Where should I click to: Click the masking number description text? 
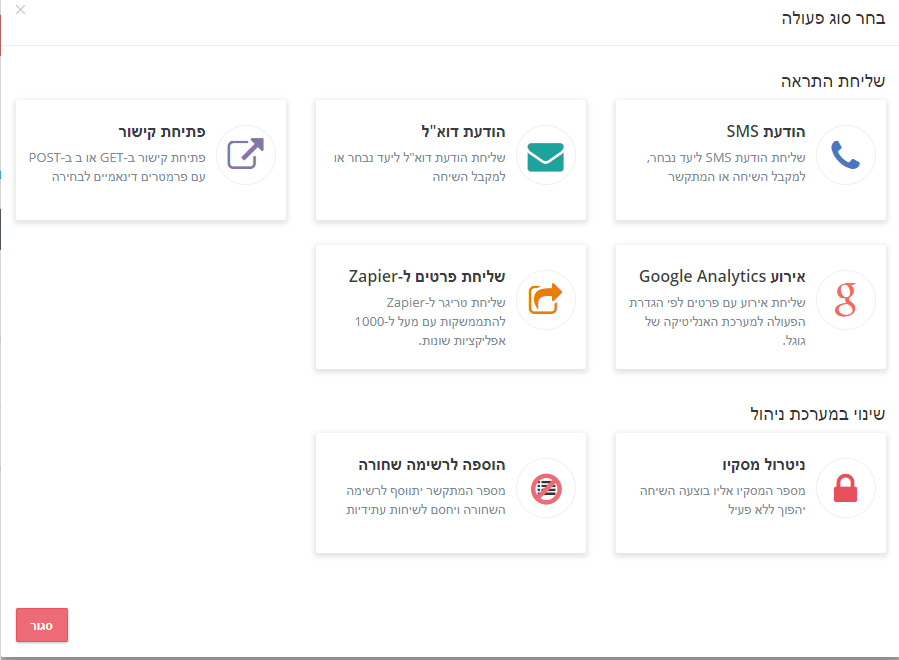pos(722,500)
